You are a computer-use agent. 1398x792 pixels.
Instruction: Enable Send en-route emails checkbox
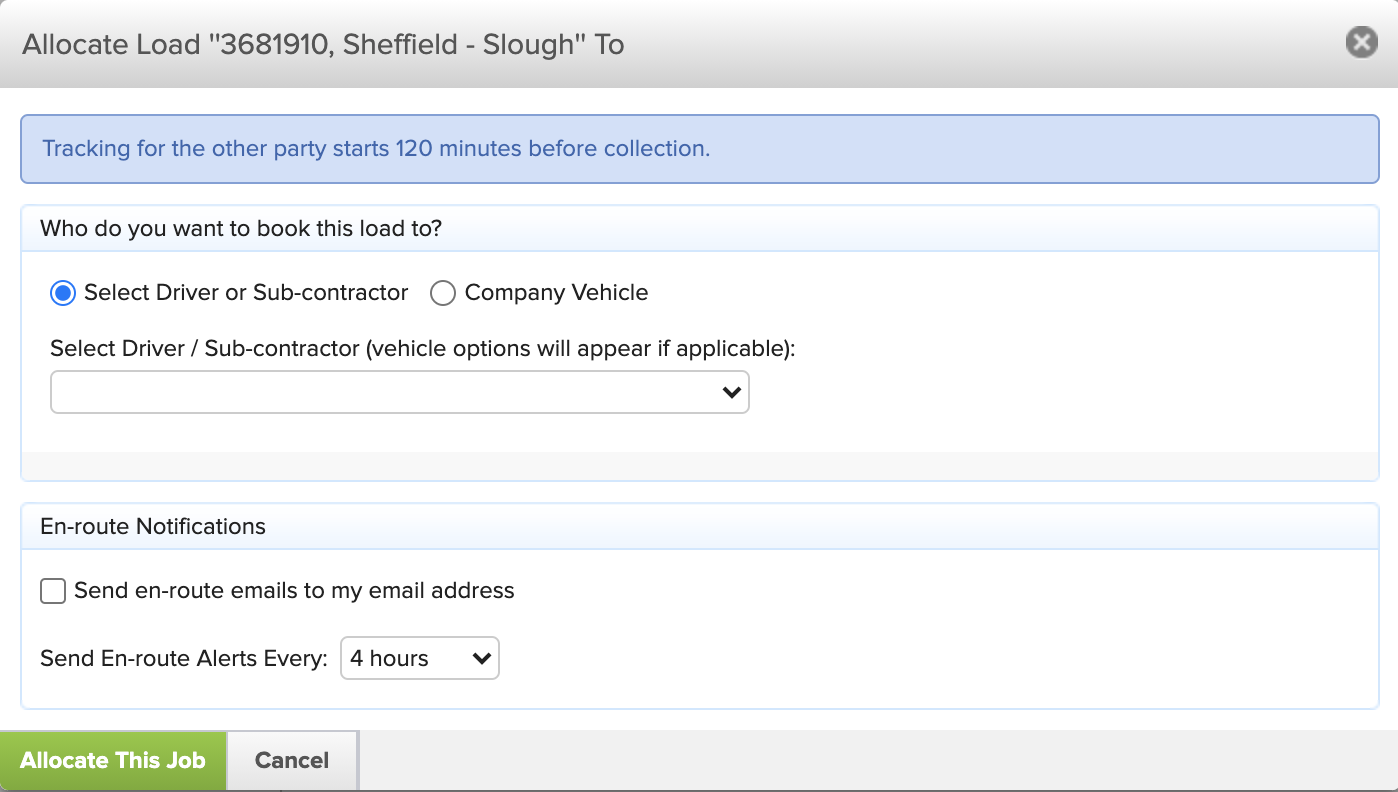(x=53, y=591)
